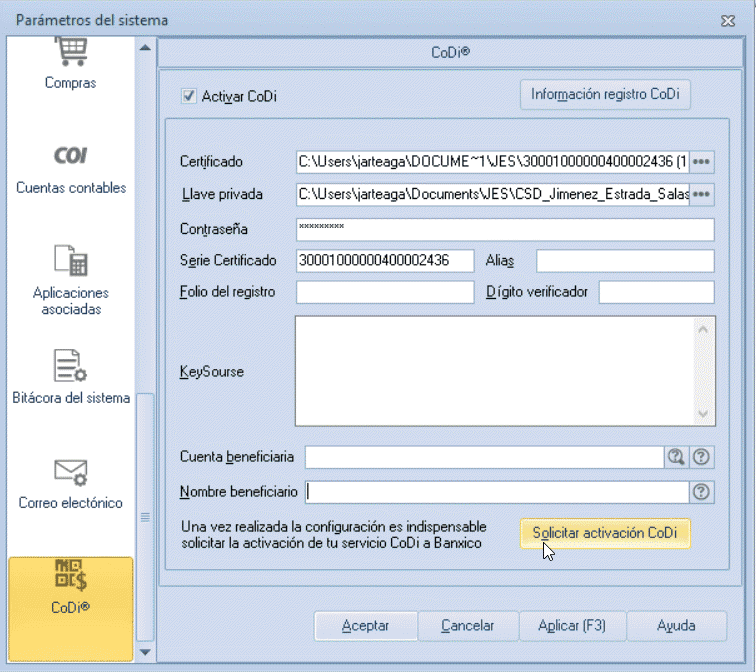Browse for Llave privada file with ellipsis button

[702, 194]
